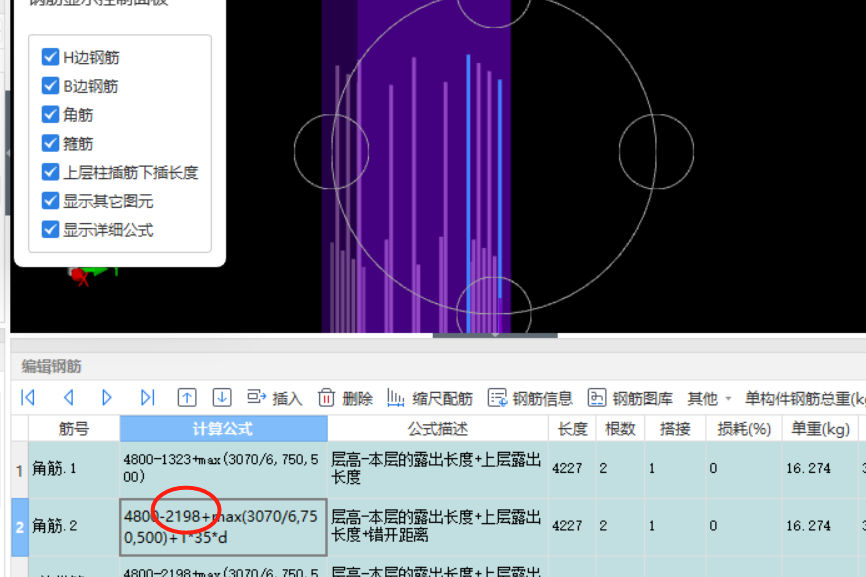Click formula description cell of 角筋.1

(437, 470)
